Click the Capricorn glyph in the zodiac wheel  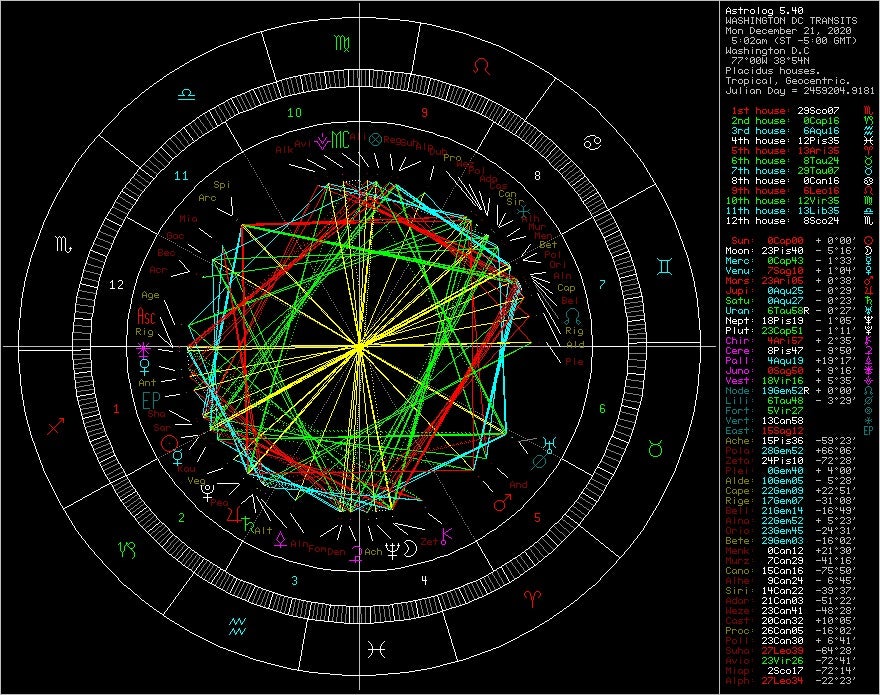pos(127,550)
